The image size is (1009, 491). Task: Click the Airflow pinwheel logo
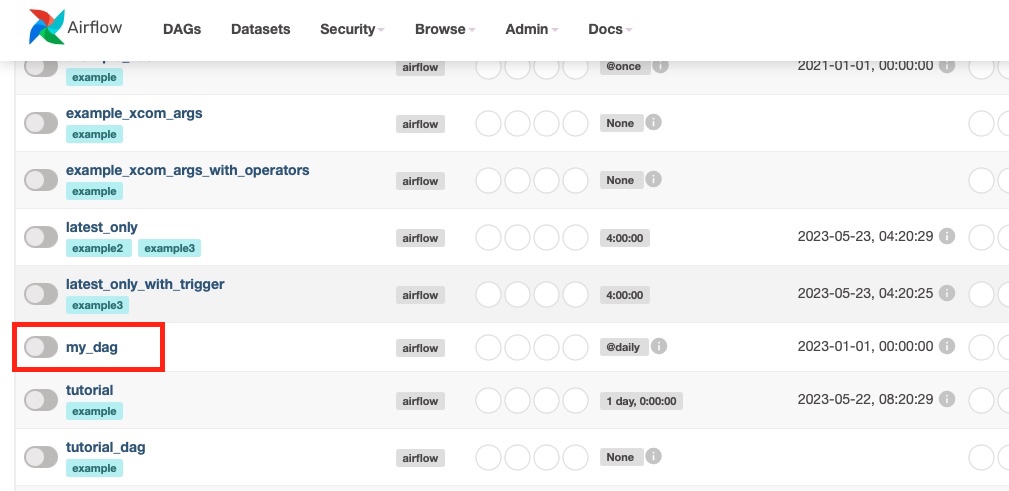point(46,27)
